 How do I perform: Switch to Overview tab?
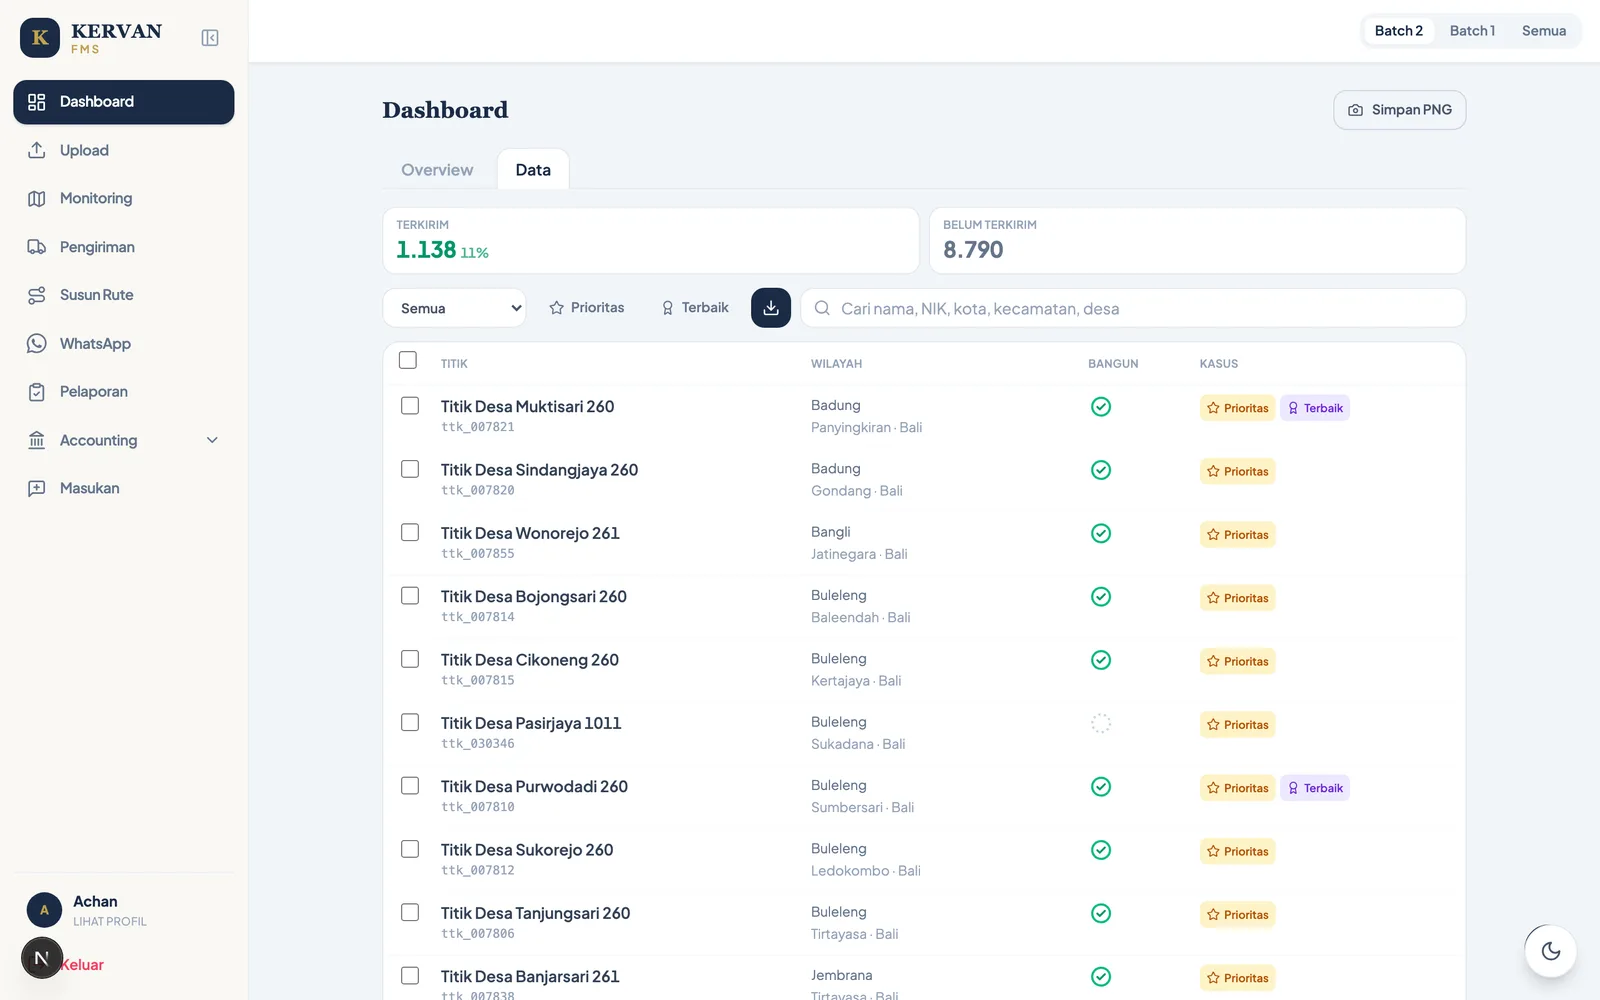pos(437,170)
